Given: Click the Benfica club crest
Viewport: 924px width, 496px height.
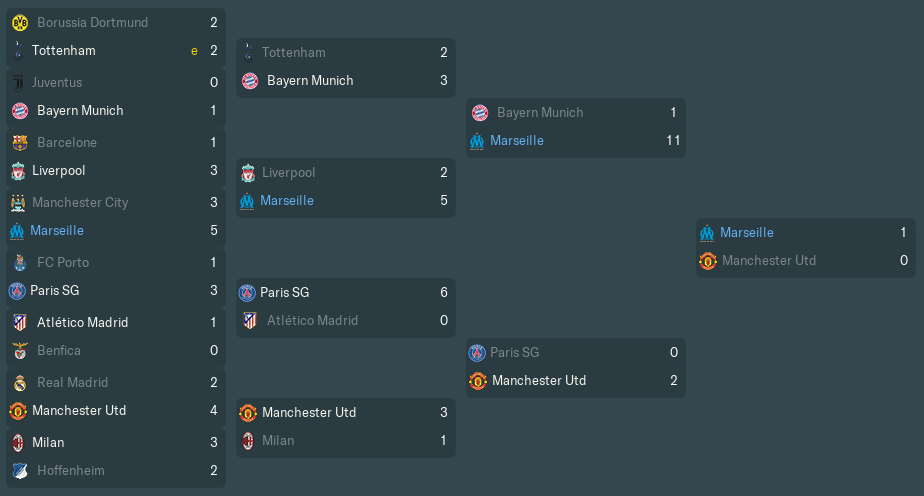Looking at the screenshot, I should [20, 350].
